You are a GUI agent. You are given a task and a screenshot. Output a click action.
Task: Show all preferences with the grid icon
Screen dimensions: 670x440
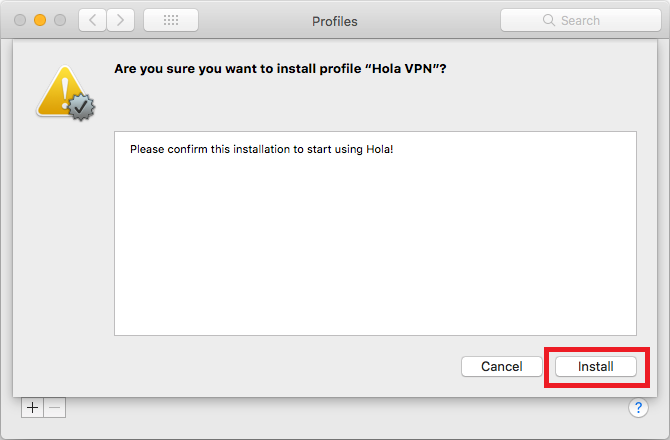tap(170, 20)
